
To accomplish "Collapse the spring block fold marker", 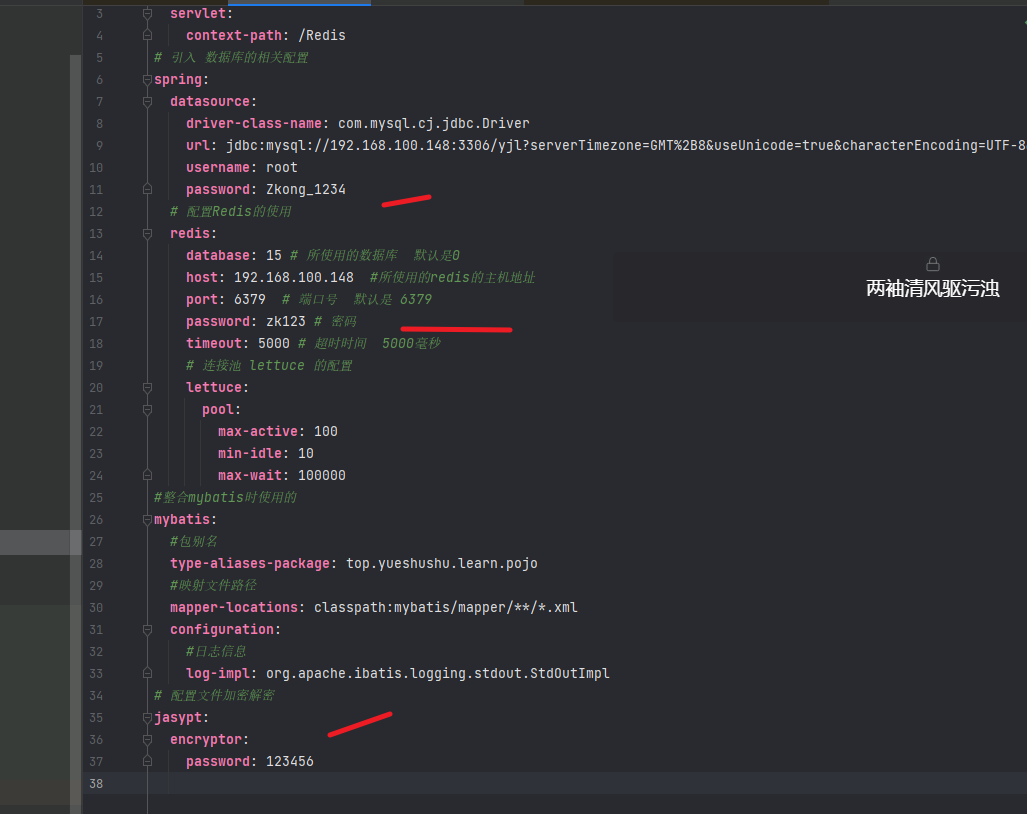I will click(147, 79).
